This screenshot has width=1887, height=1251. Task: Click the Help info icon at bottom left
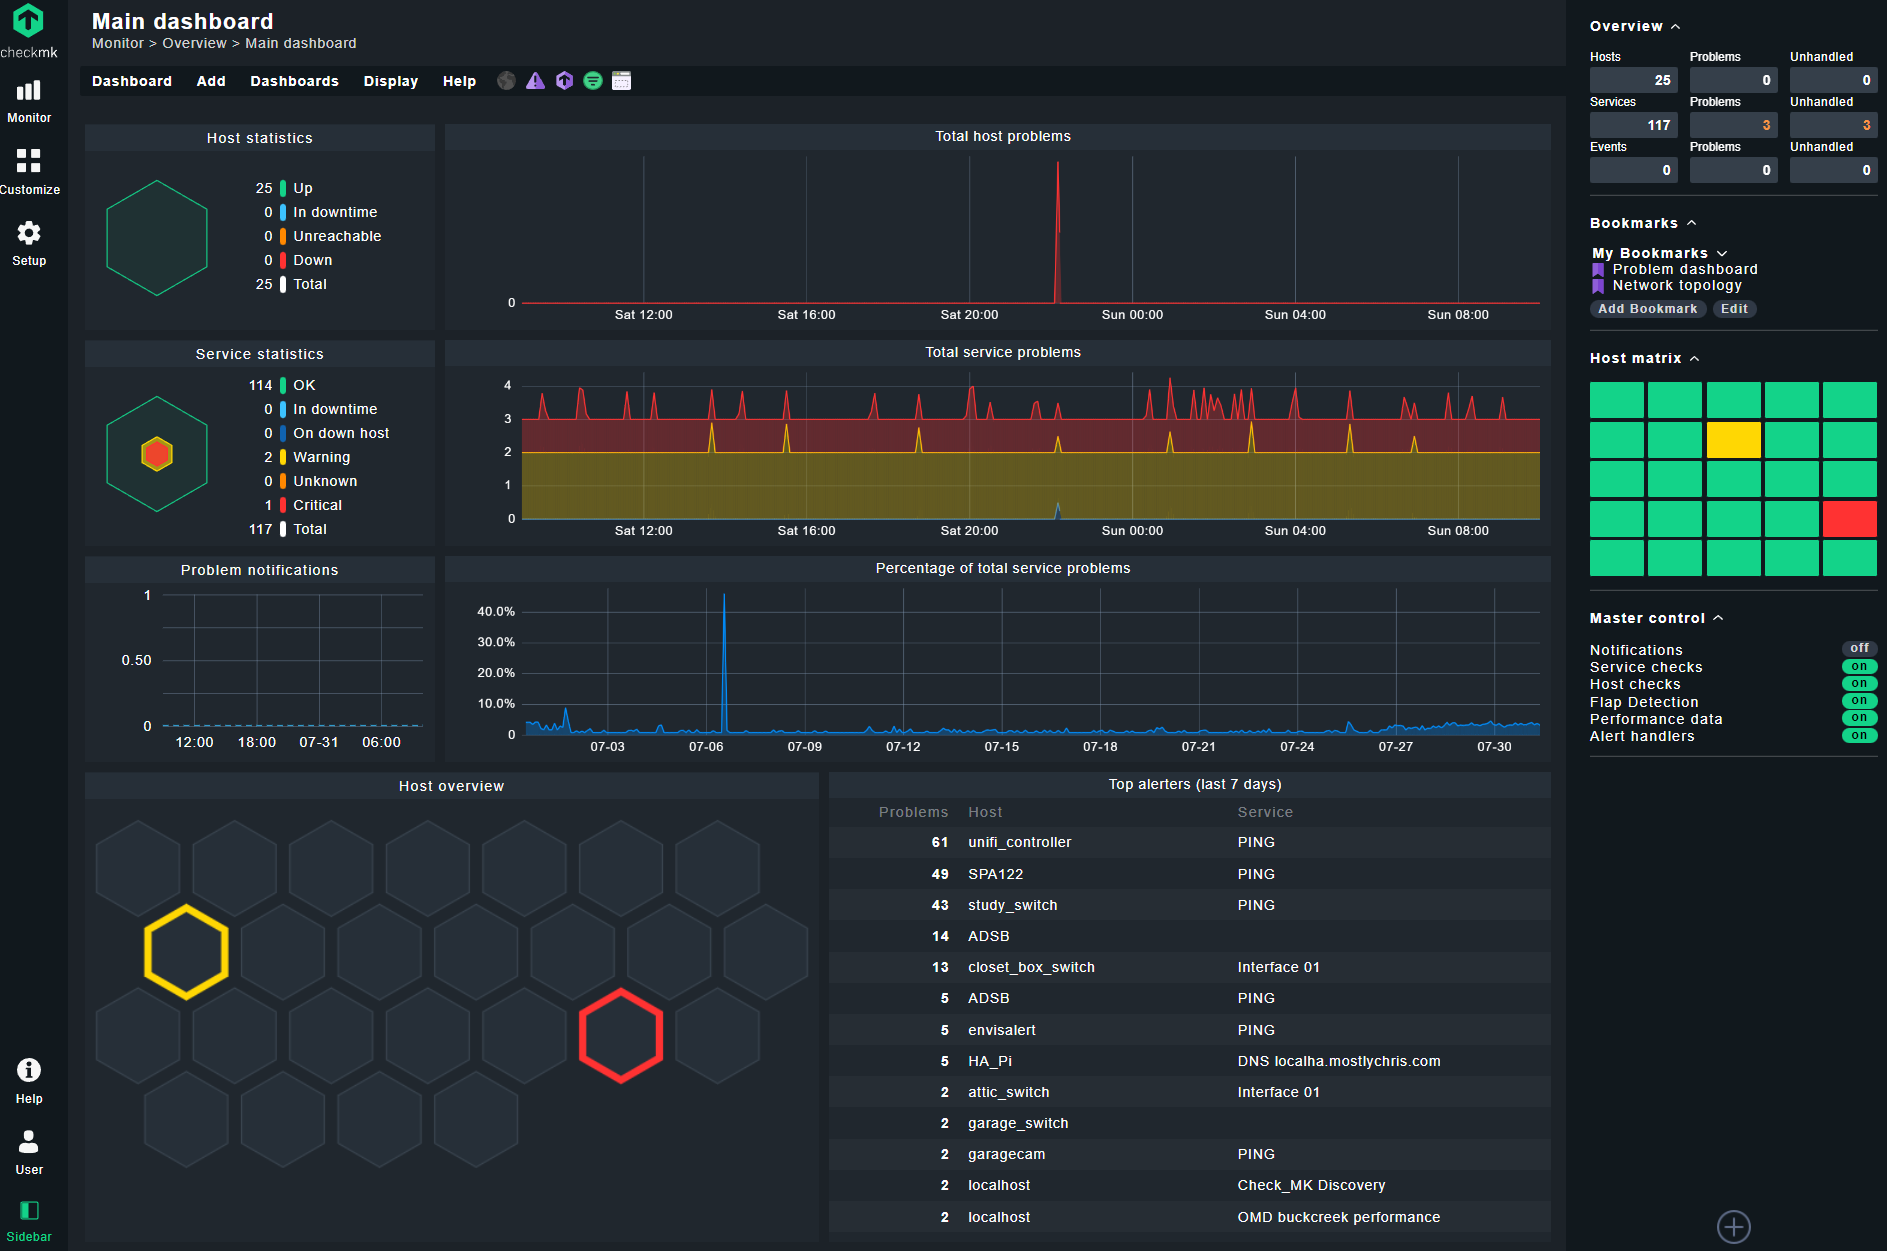29,1074
